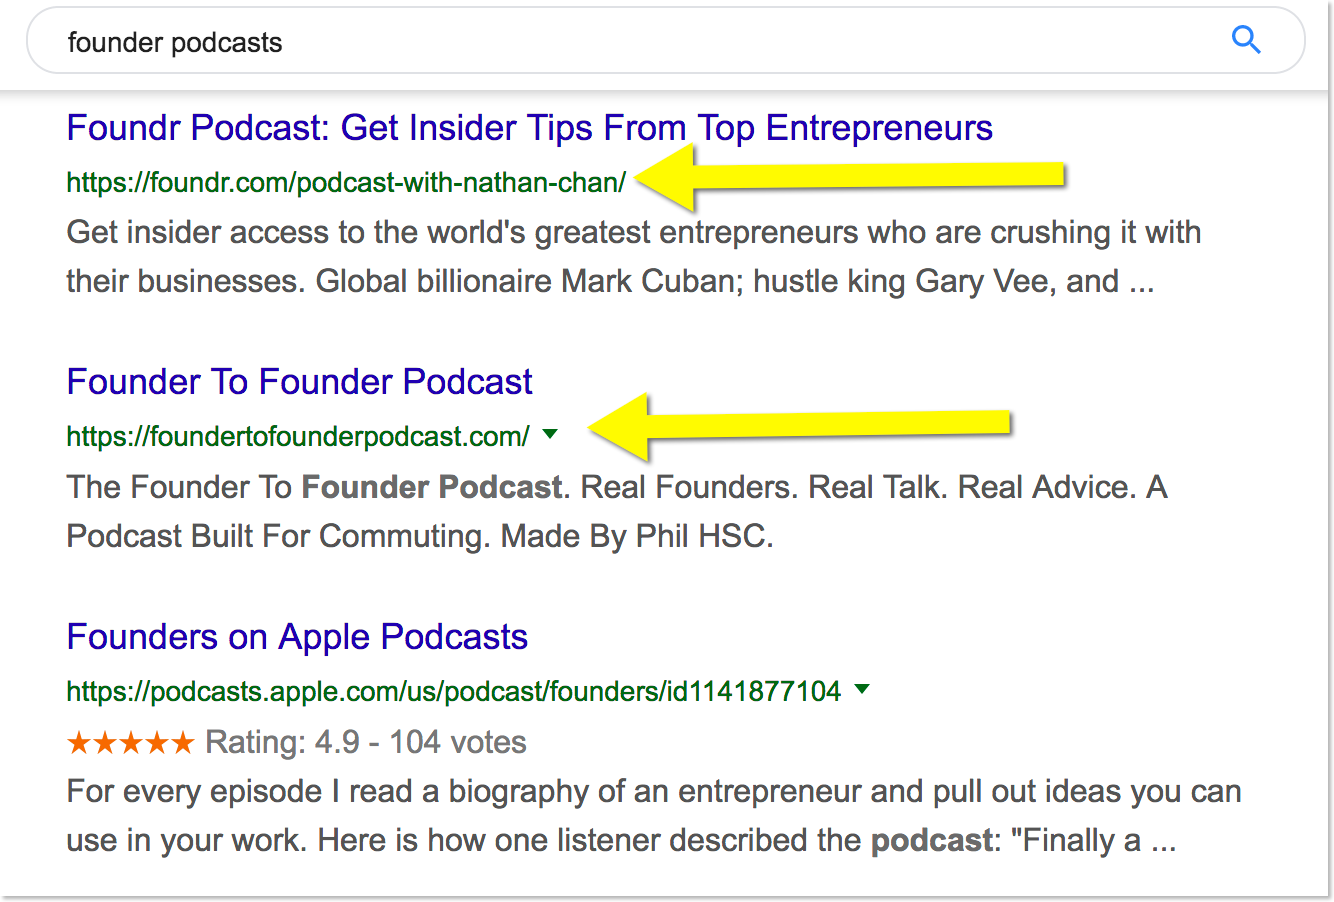Viewport: 1334px width, 902px height.
Task: Click the blue search magnifier icon
Action: (x=1246, y=41)
